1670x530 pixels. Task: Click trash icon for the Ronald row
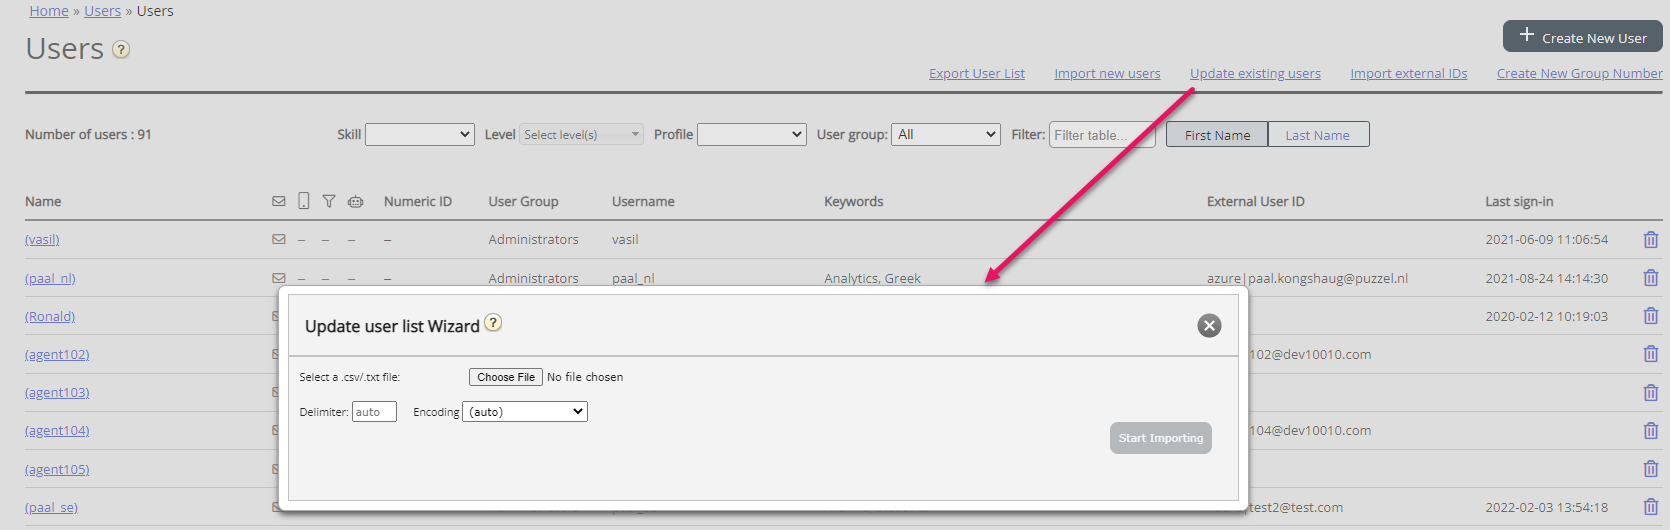point(1650,316)
